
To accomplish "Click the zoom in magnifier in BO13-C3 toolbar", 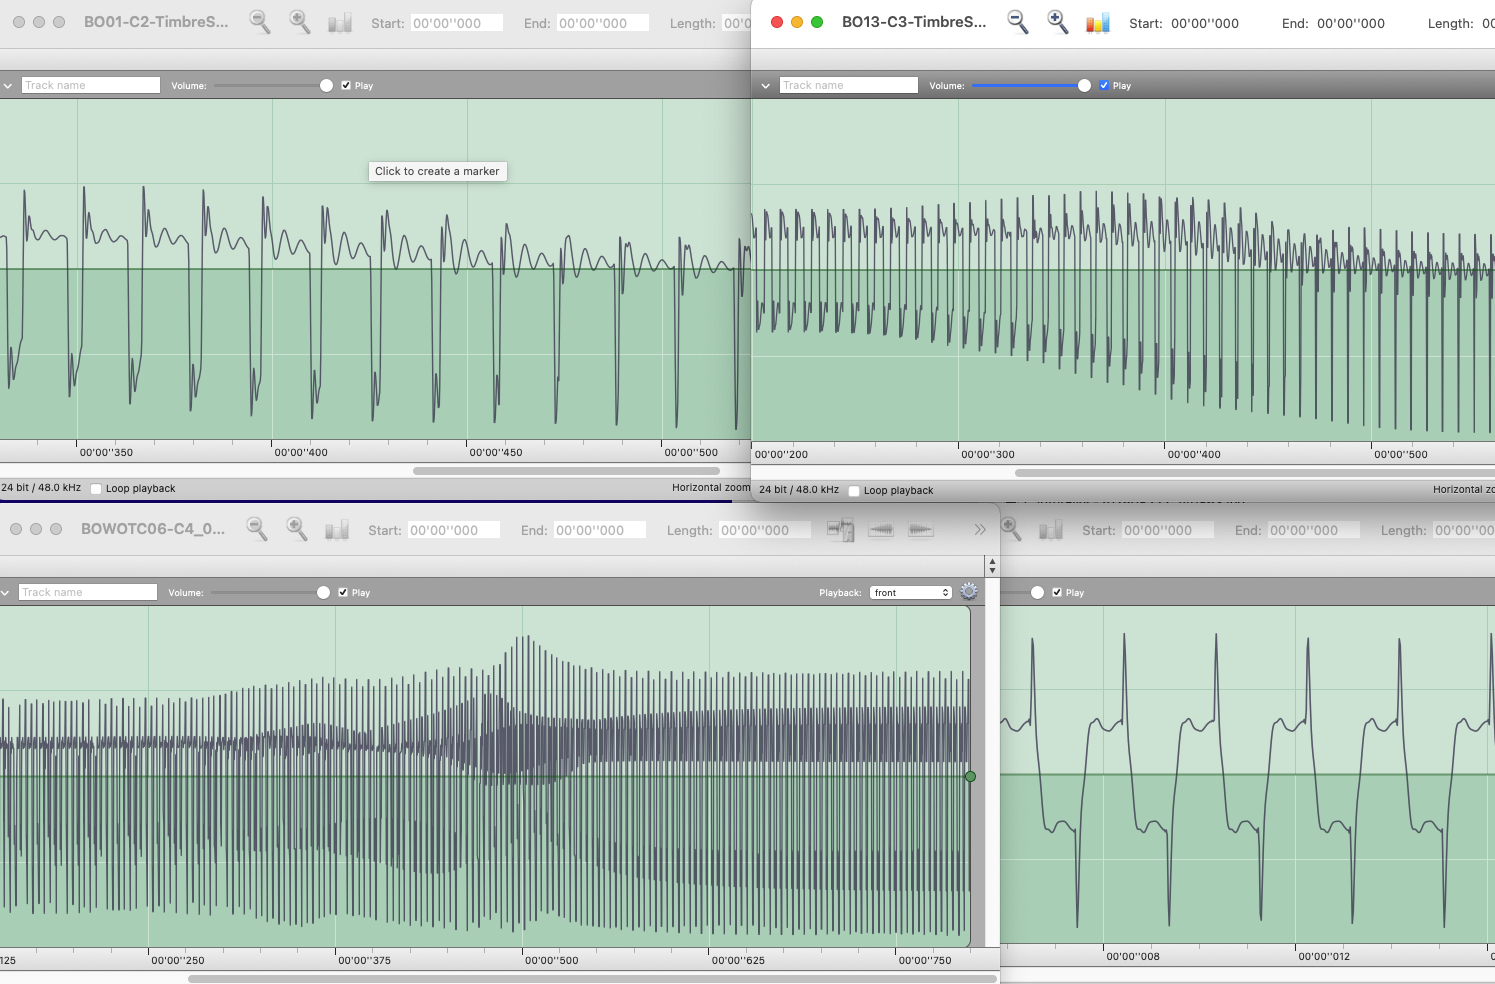I will pos(1058,21).
